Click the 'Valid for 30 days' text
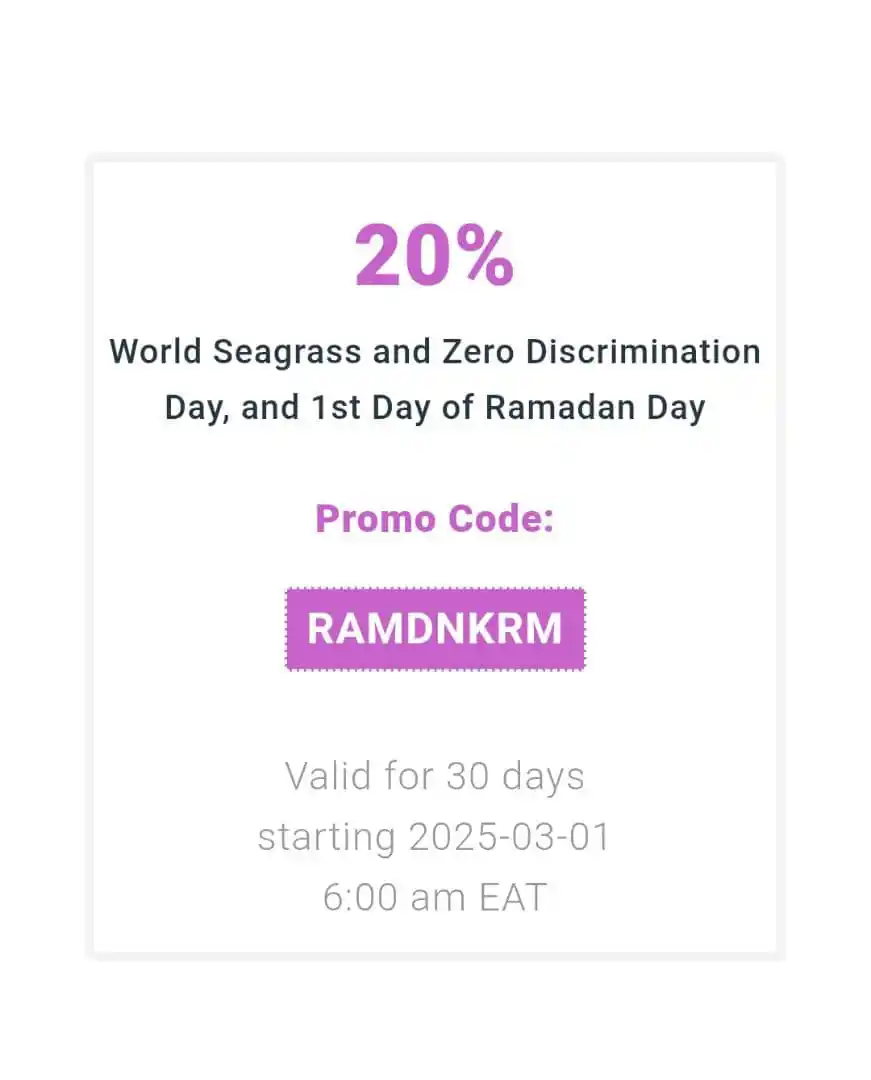 click(x=435, y=776)
